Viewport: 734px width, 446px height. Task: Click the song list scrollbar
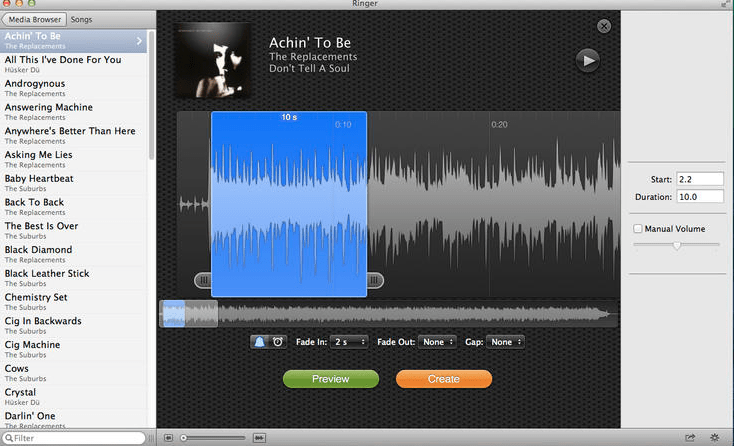click(x=151, y=96)
